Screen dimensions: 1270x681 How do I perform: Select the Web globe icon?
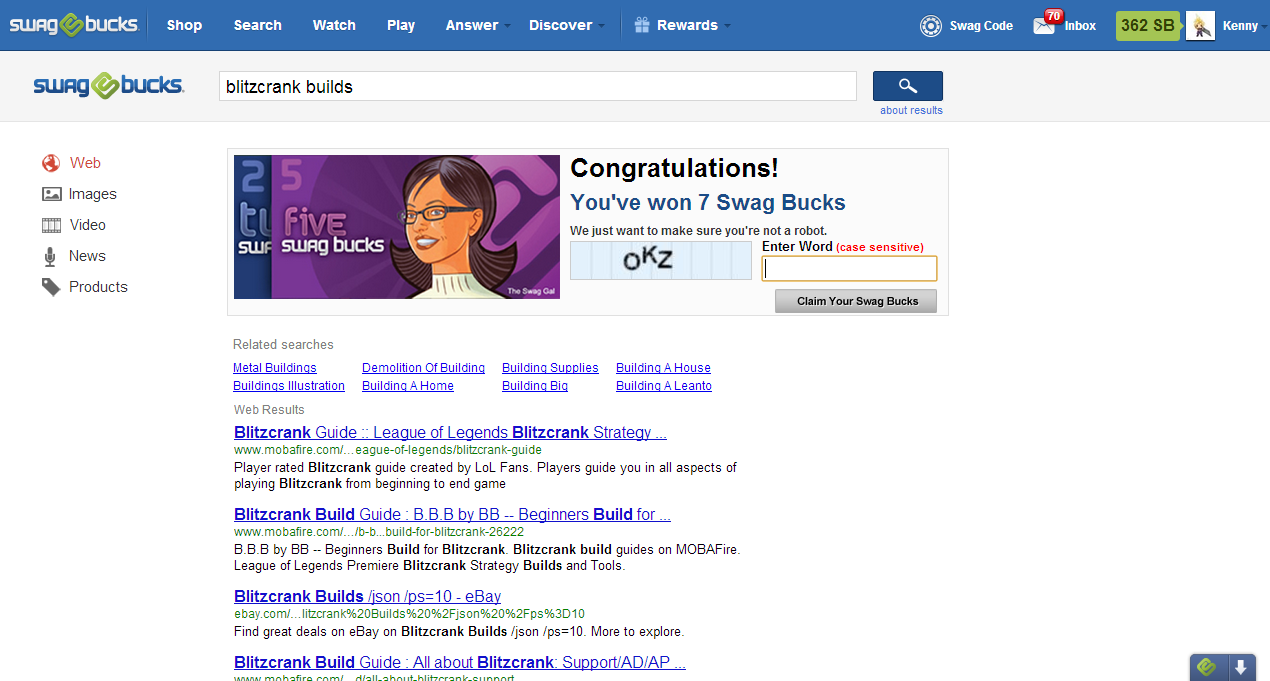click(51, 163)
